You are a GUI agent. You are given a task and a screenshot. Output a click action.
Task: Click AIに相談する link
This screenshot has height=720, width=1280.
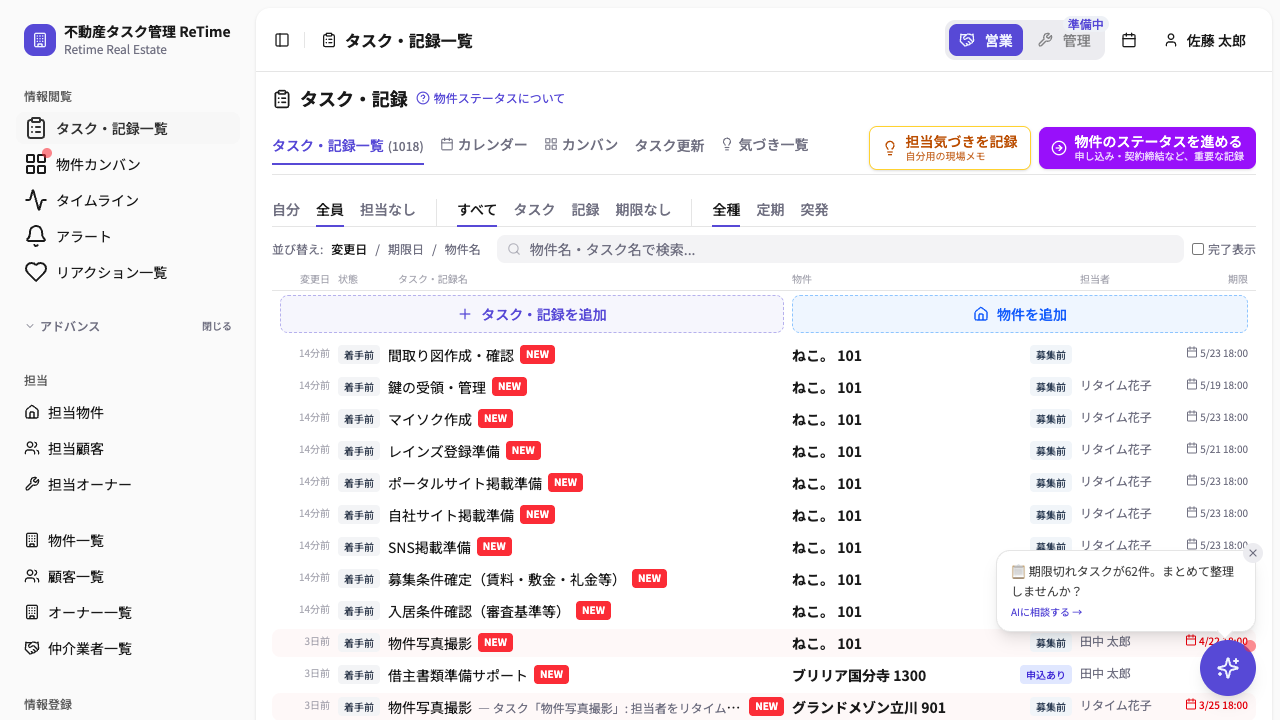coord(1046,612)
